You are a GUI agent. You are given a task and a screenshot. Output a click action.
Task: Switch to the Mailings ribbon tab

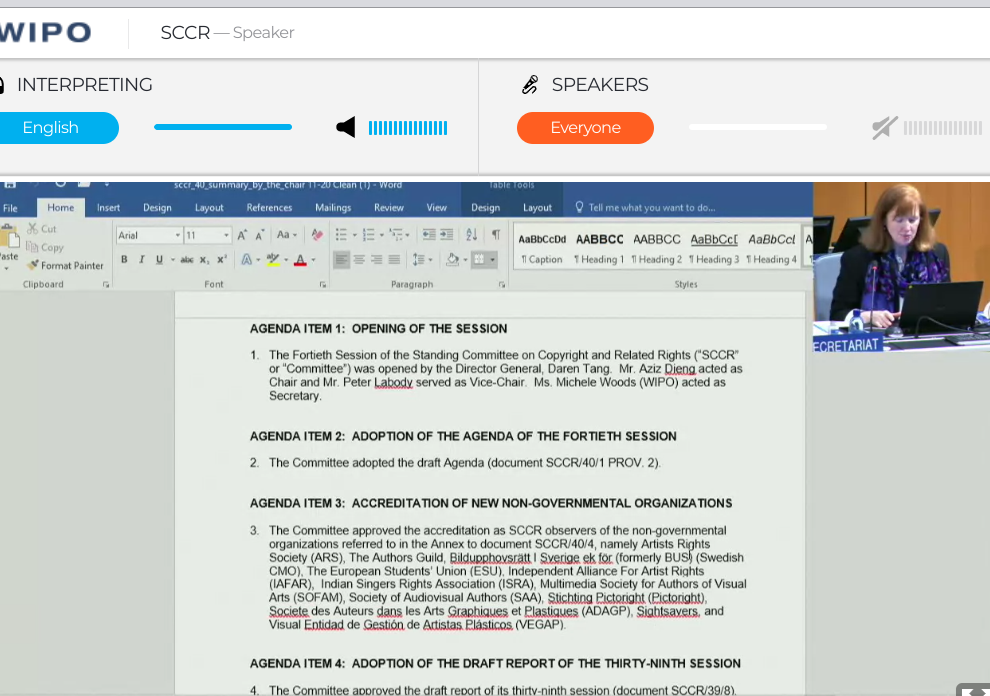(x=333, y=208)
